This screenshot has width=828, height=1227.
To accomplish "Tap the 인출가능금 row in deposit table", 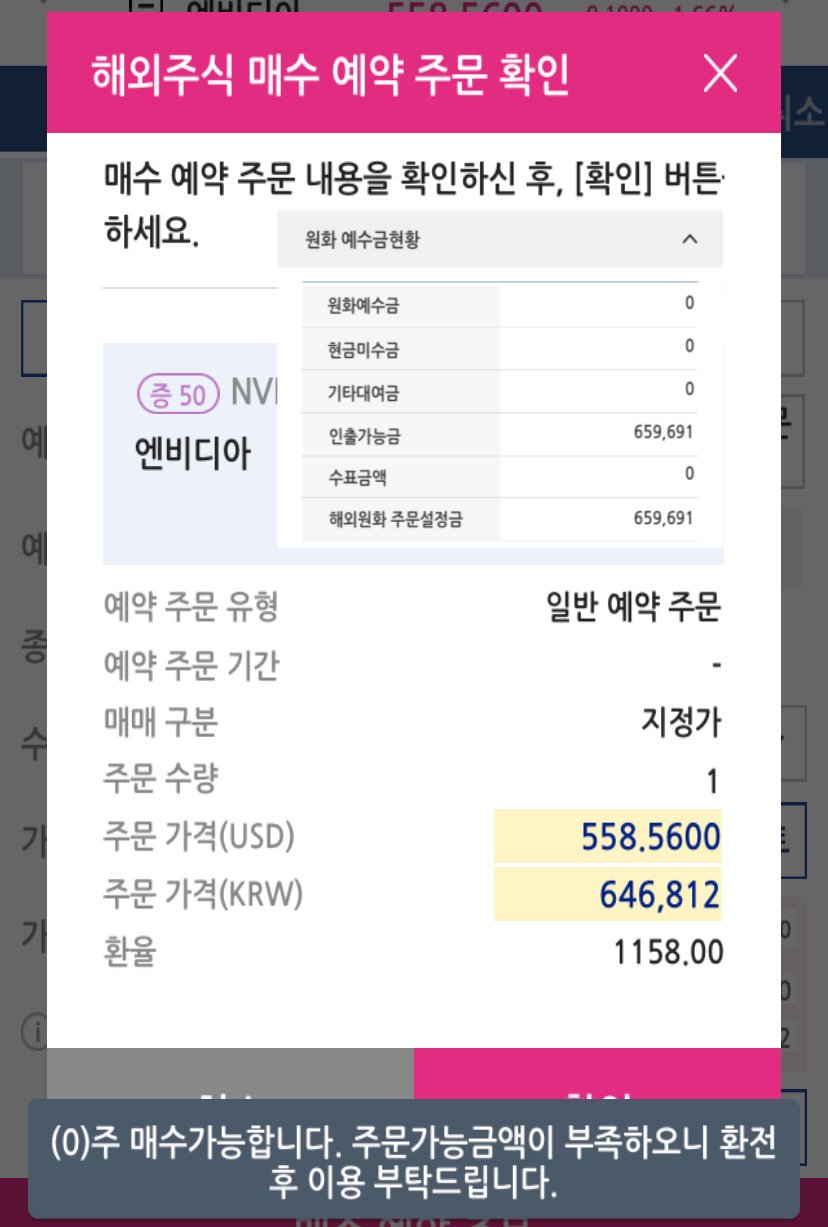I will tap(500, 434).
